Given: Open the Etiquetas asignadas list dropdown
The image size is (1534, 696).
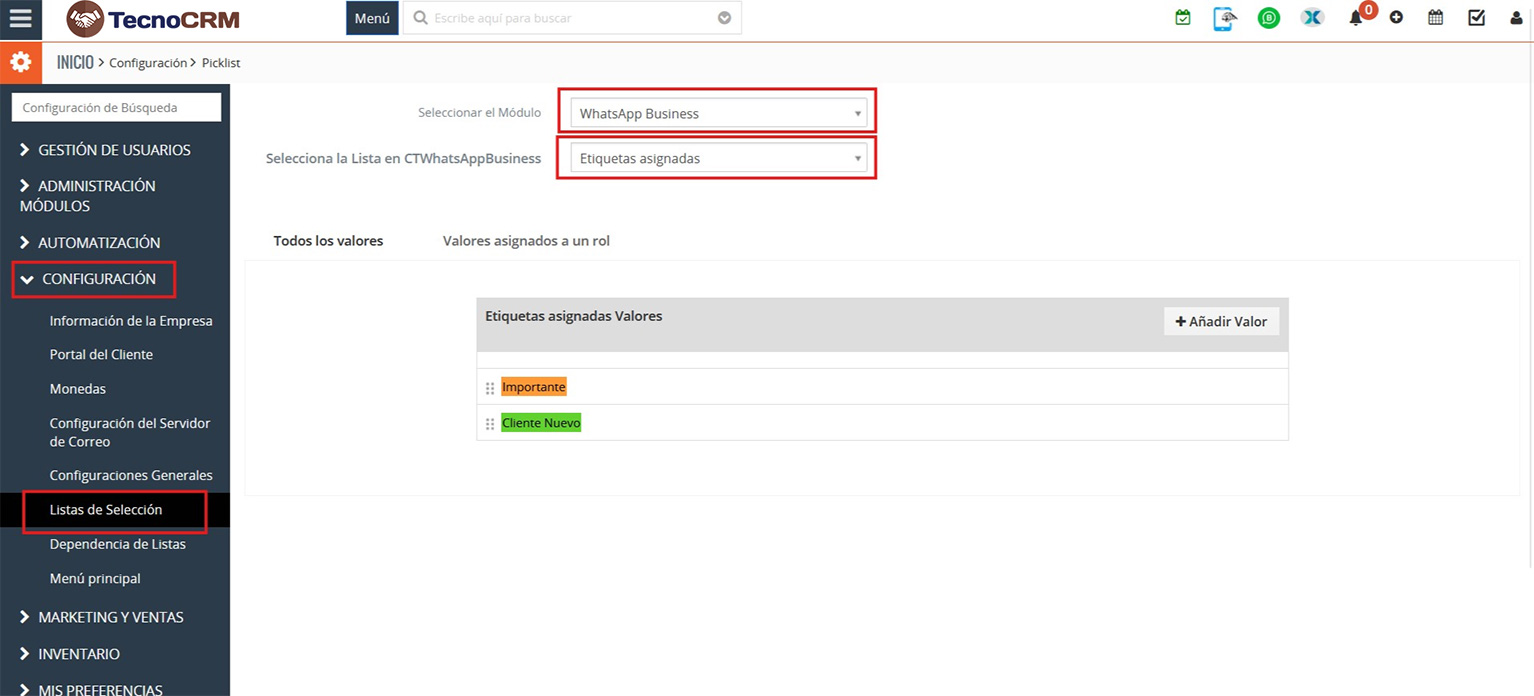Looking at the screenshot, I should (x=717, y=159).
